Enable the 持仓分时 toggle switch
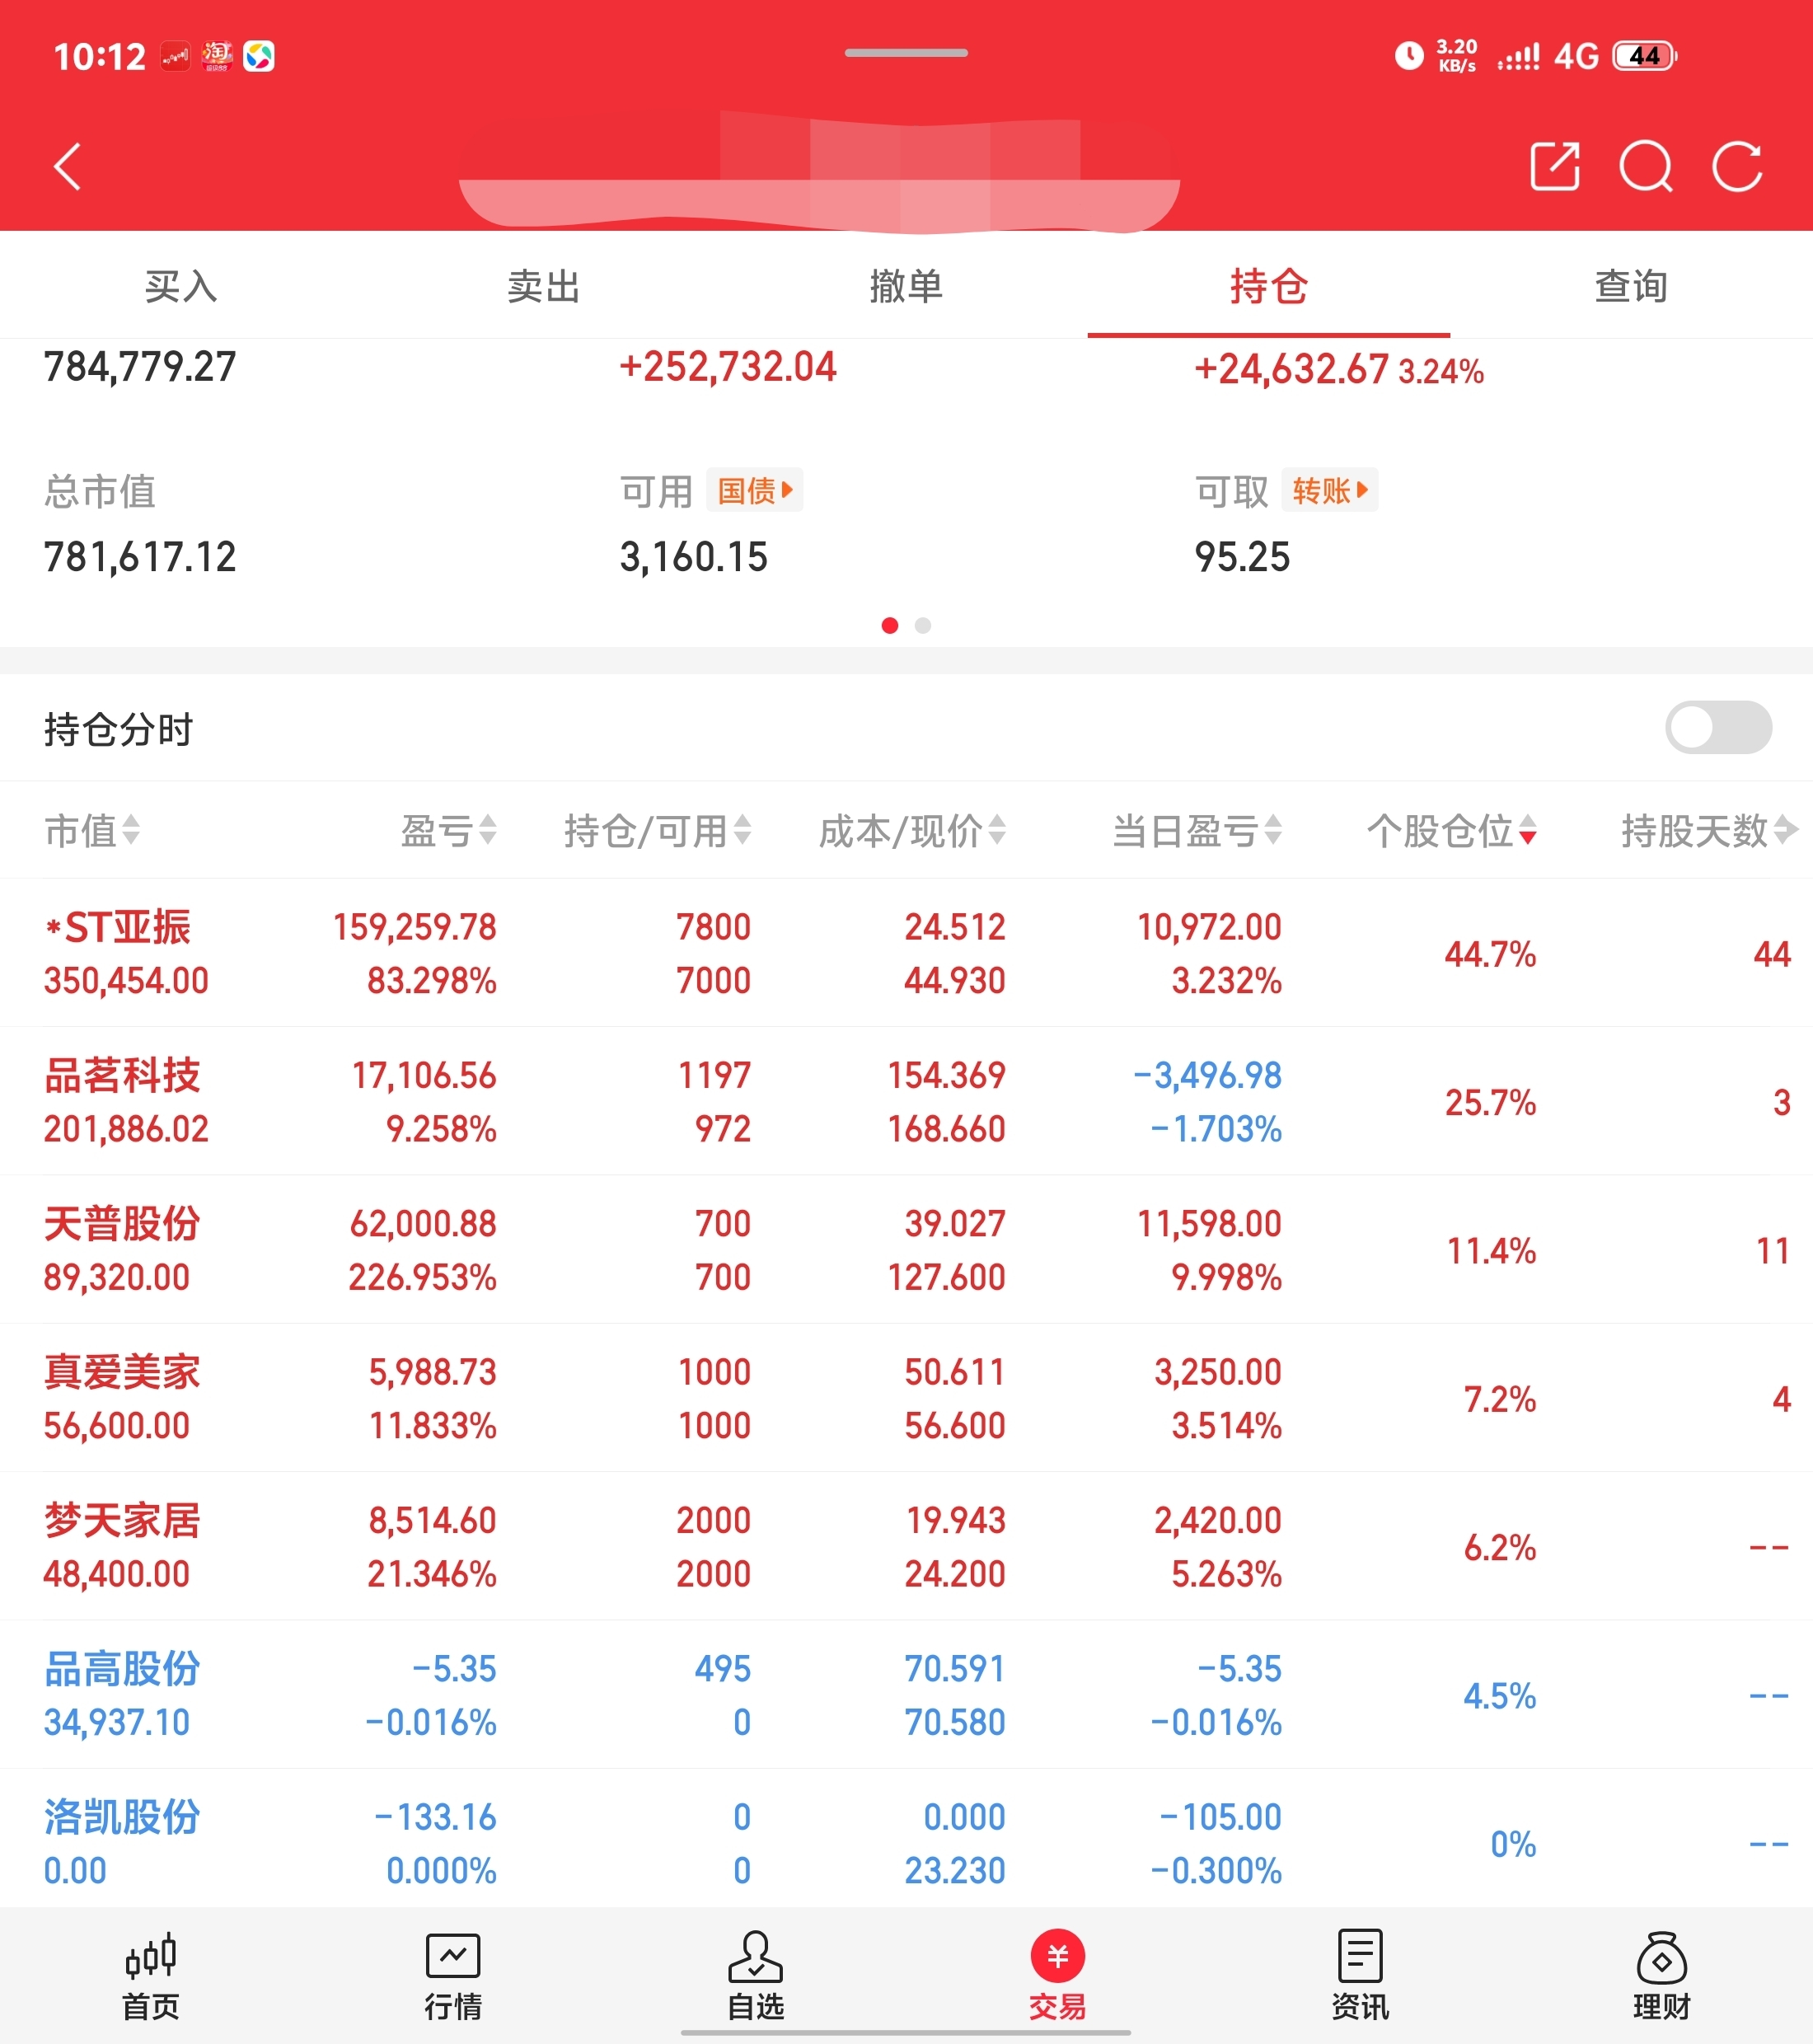The height and width of the screenshot is (2044, 1813). pyautogui.click(x=1717, y=728)
